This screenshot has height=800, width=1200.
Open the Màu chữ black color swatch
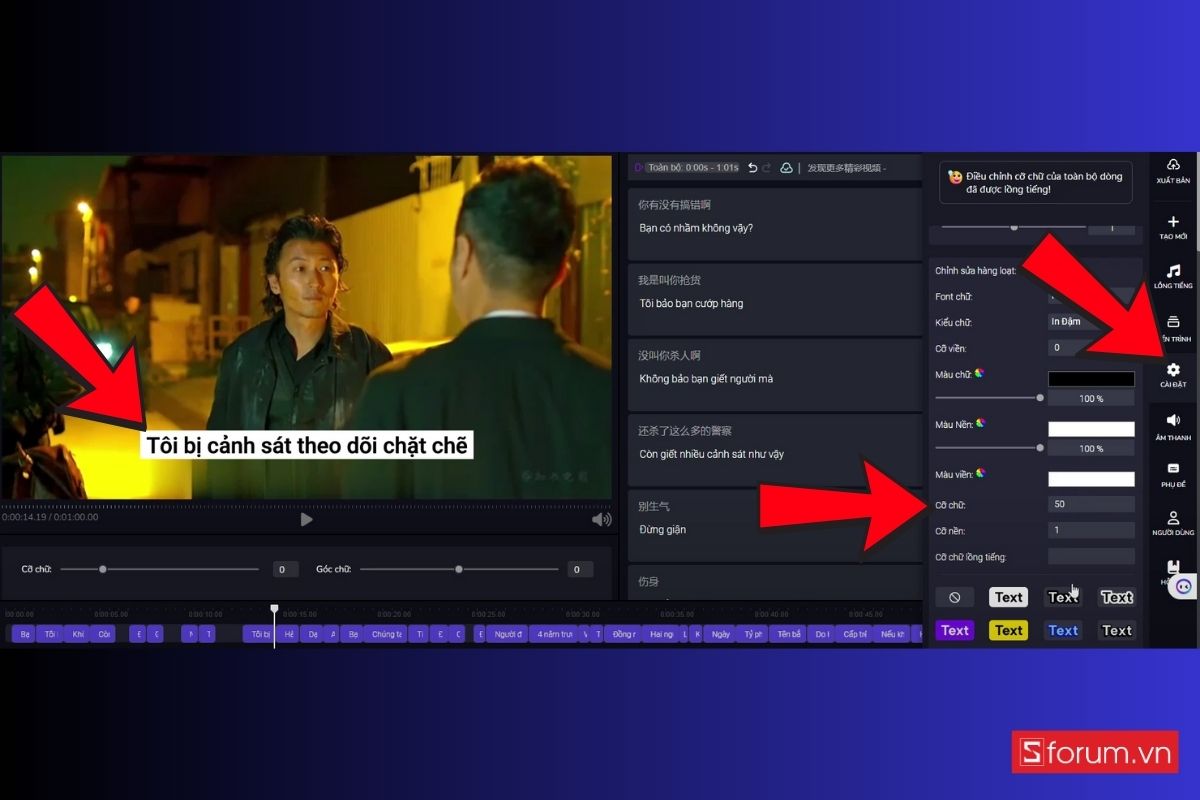(x=1090, y=379)
